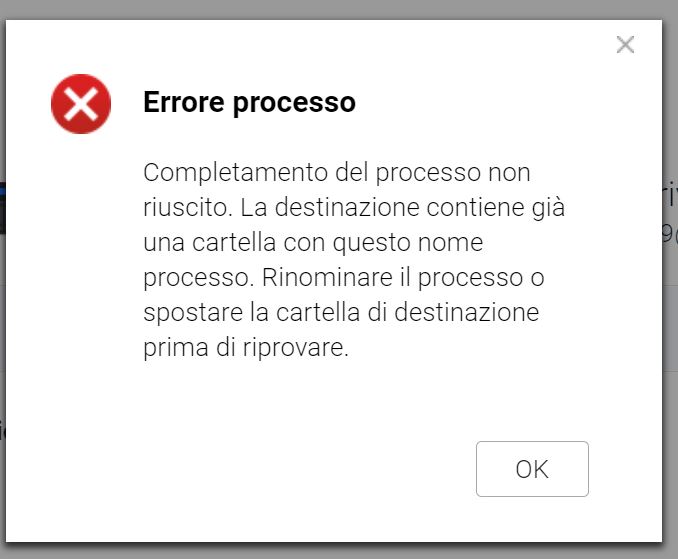
Task: Close the Errore processo dialog with X
Action: [x=625, y=44]
